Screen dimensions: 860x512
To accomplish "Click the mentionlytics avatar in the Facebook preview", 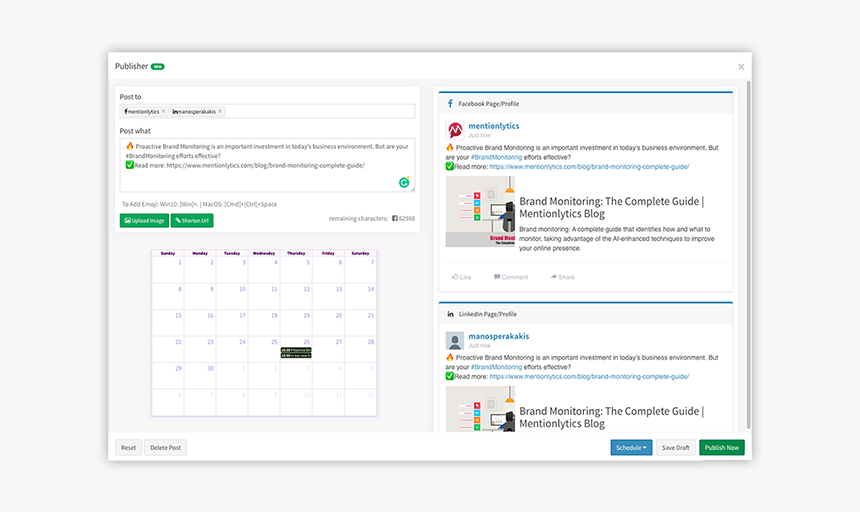I will (x=455, y=130).
